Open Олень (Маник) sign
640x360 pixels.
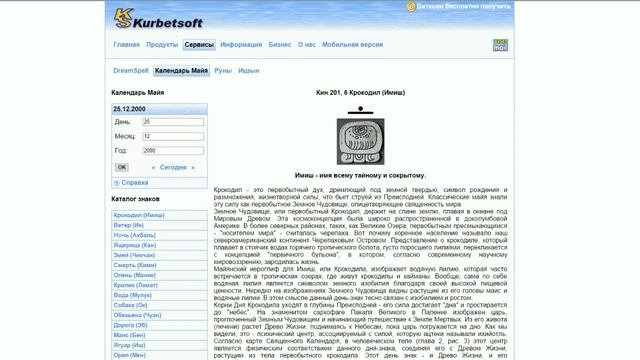click(135, 275)
